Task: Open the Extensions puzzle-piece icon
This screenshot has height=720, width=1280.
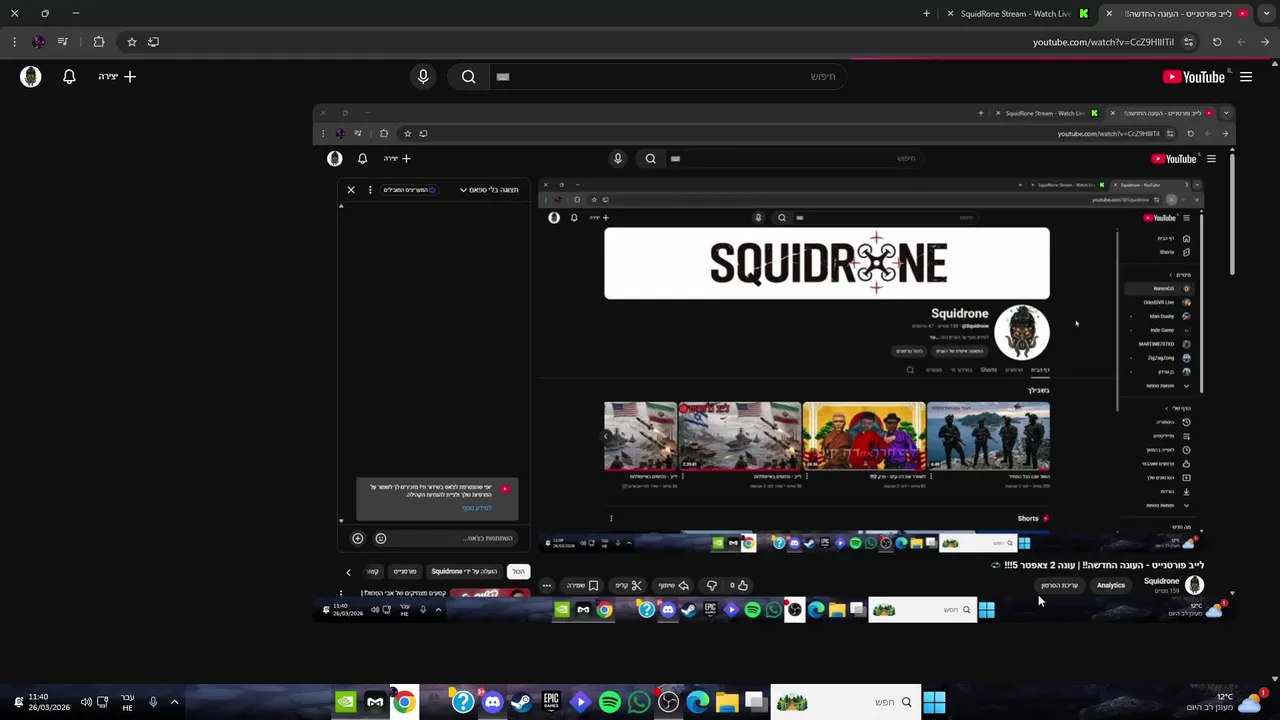Action: tap(99, 42)
